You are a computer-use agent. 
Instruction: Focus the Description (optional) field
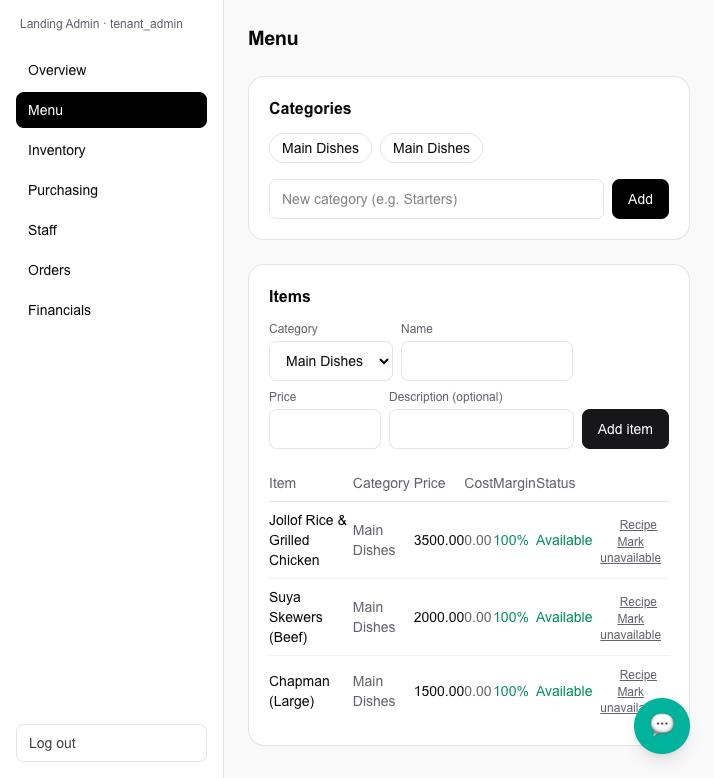pyautogui.click(x=481, y=429)
